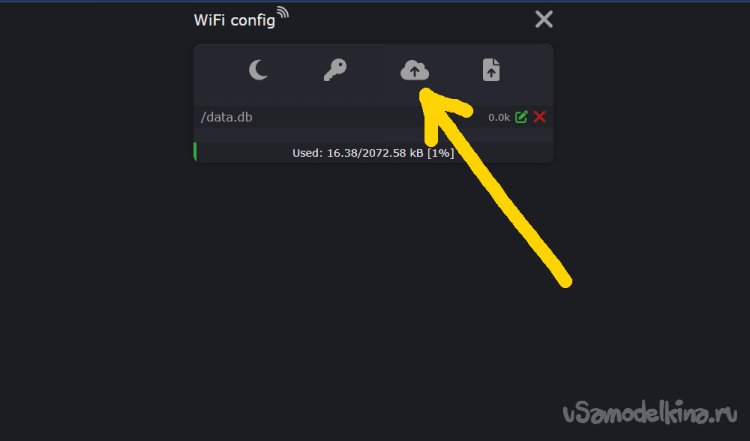Click the yellow arrow head tip
This screenshot has width=750, height=441.
coord(425,93)
